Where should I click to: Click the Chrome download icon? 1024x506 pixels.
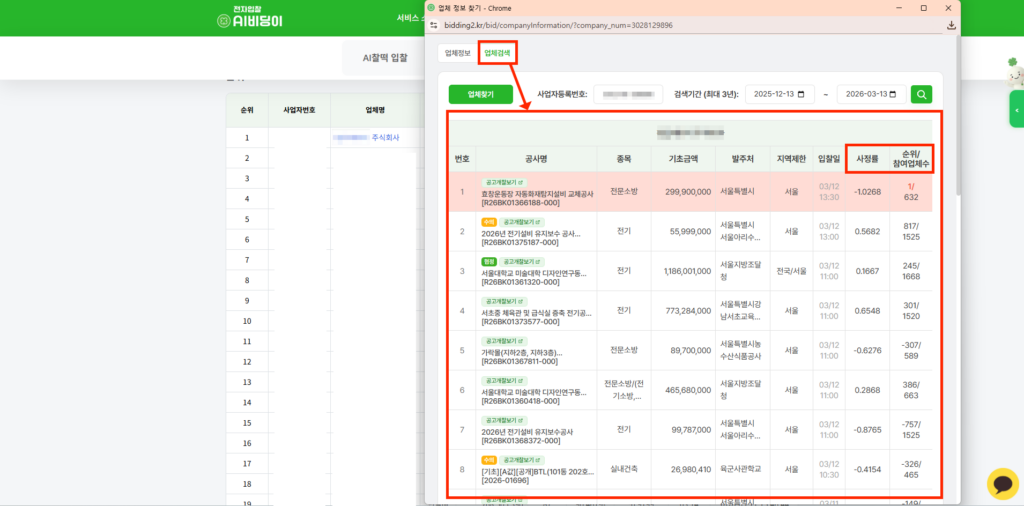click(x=951, y=25)
